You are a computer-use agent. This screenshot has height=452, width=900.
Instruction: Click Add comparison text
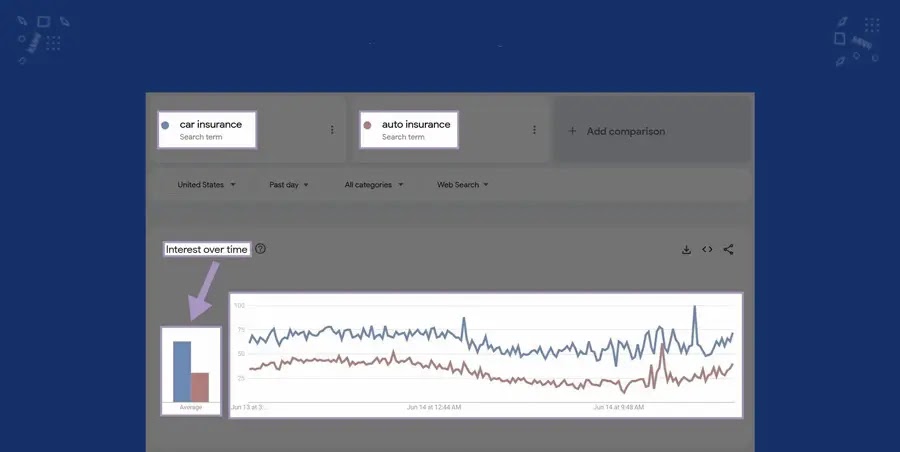click(626, 131)
